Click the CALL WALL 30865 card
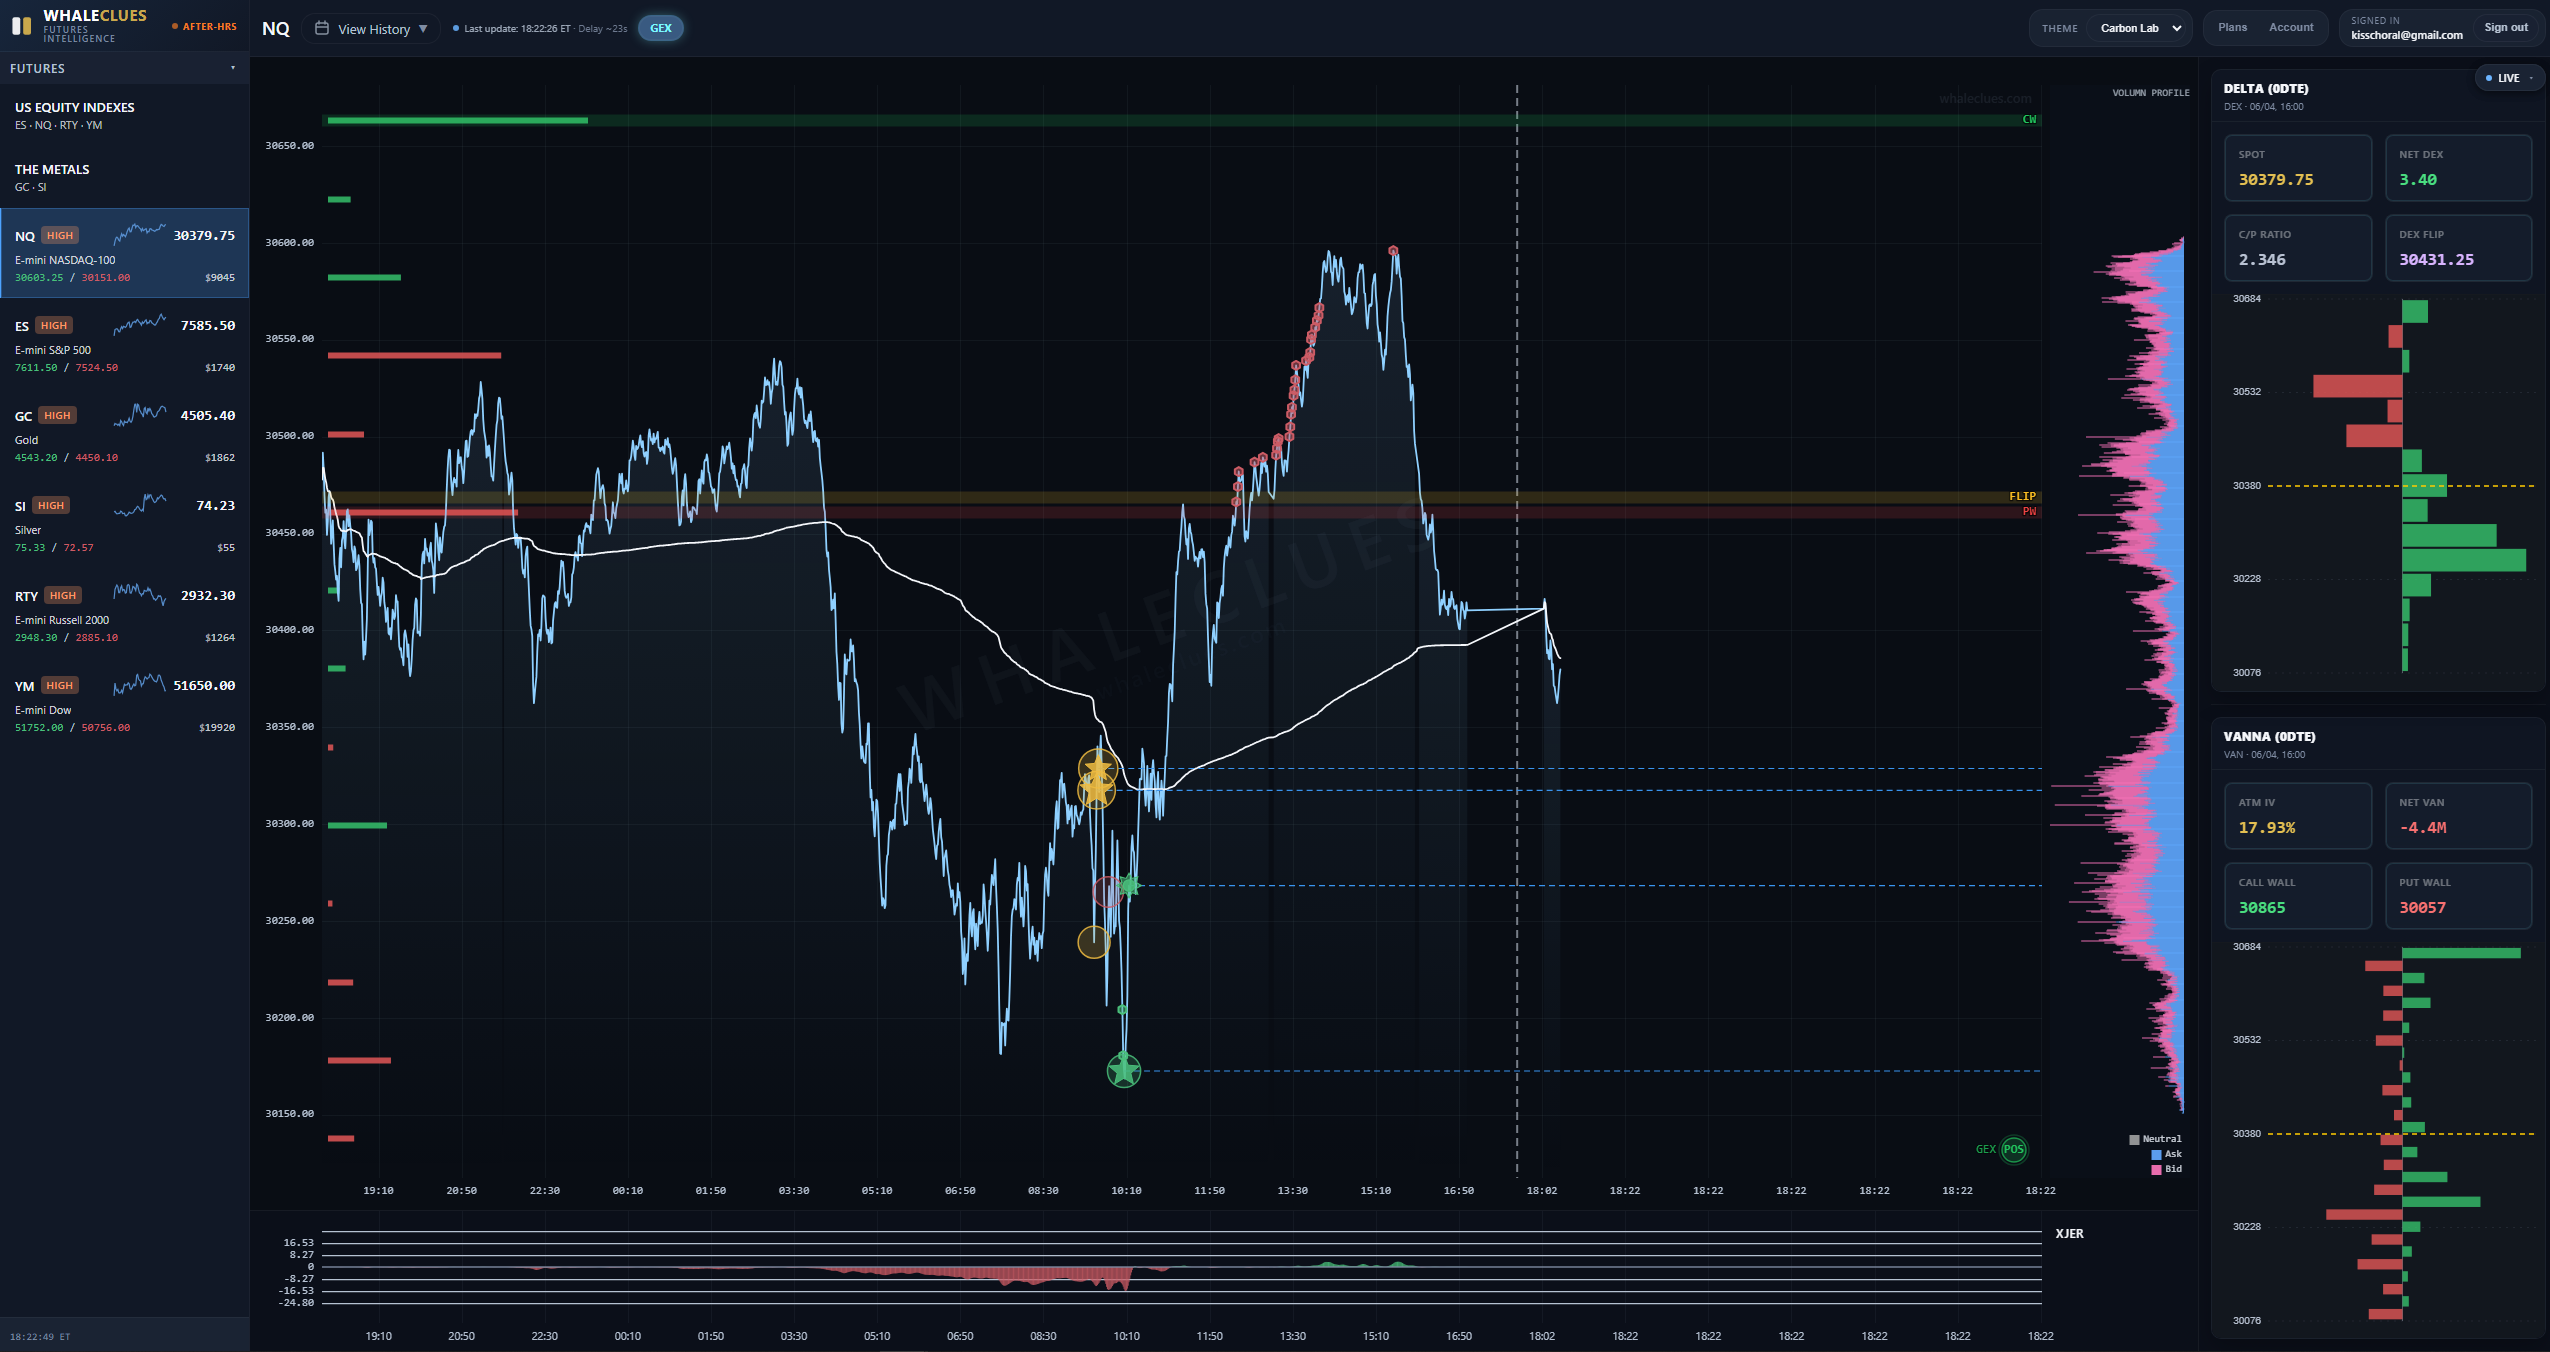Viewport: 2550px width, 1352px height. (2298, 896)
